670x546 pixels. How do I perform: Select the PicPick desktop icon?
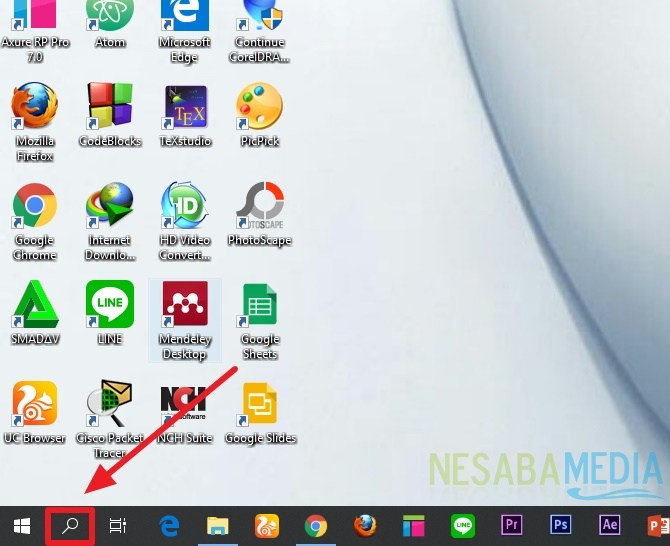259,115
